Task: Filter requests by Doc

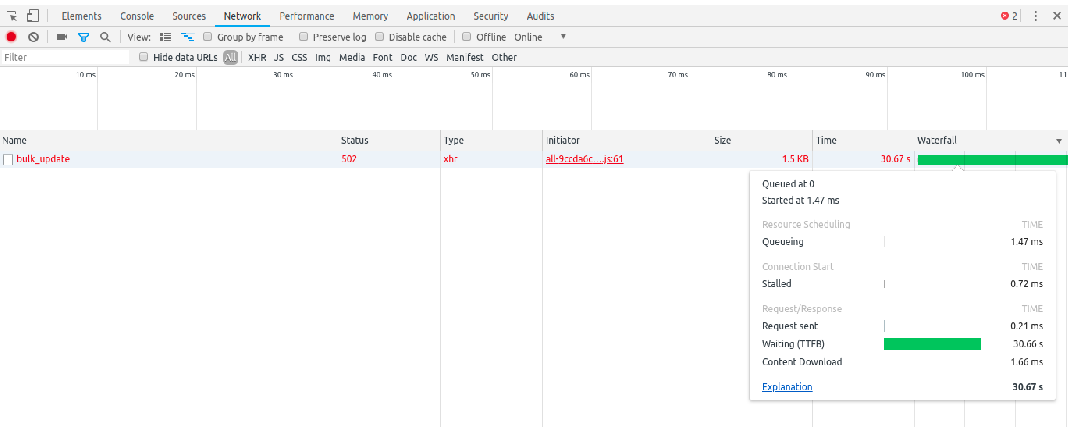Action: (409, 57)
